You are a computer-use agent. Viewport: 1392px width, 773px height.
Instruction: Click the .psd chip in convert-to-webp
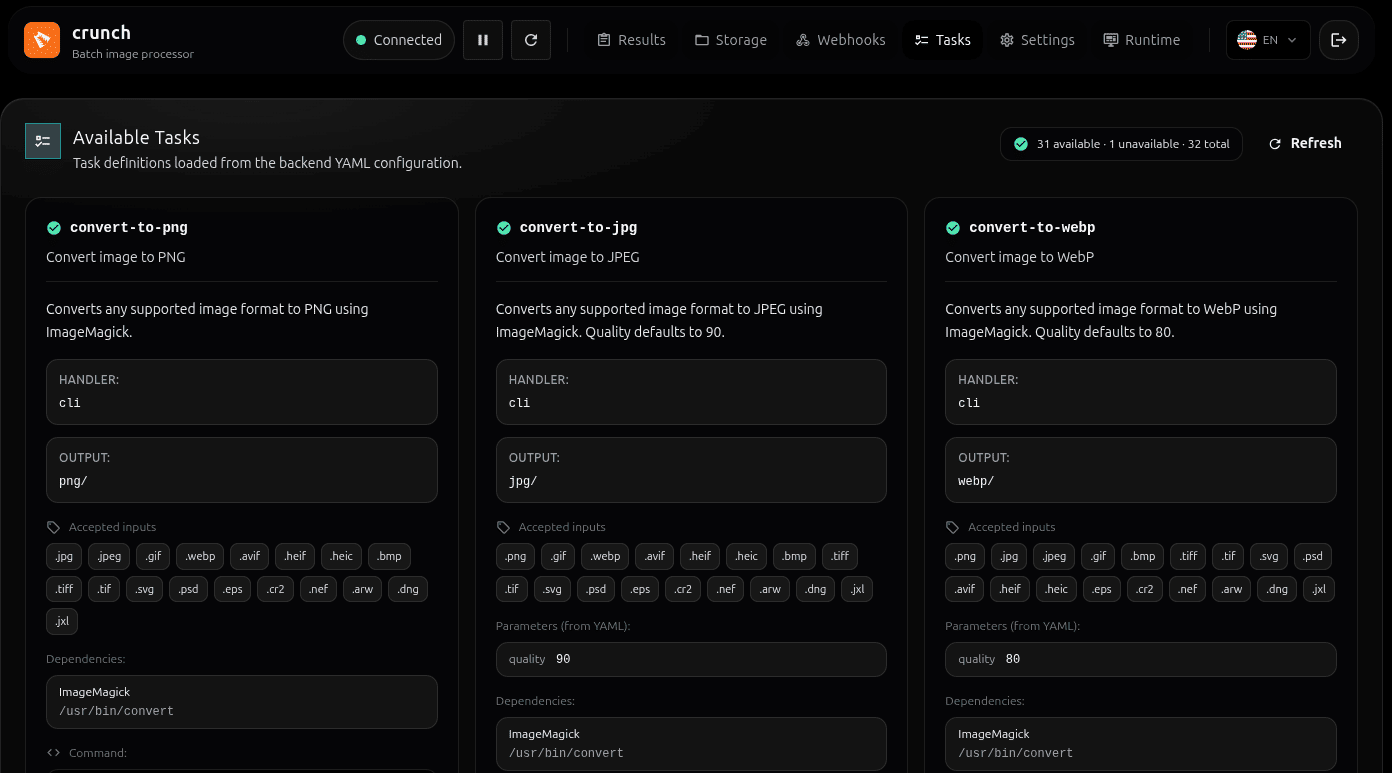(1313, 557)
